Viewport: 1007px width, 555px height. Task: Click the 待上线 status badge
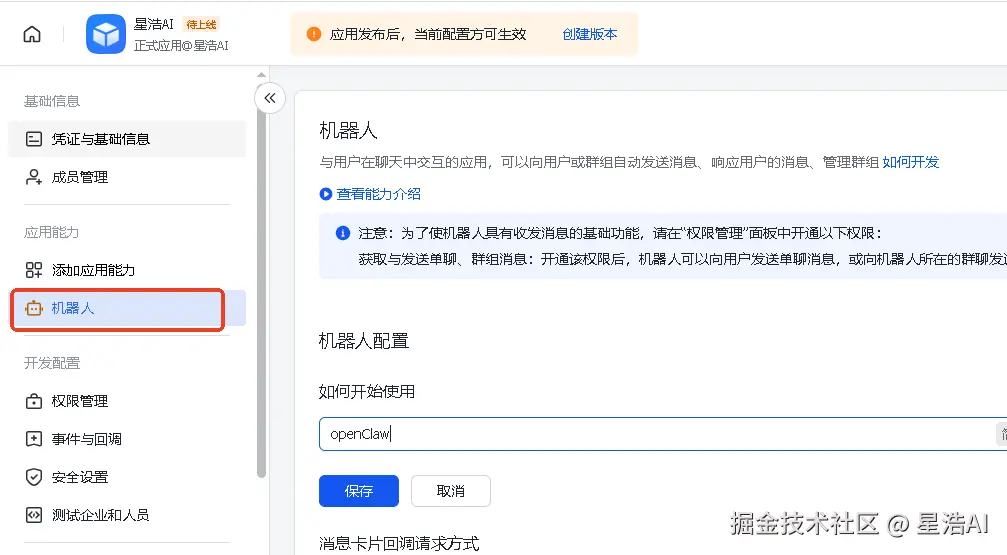coord(201,24)
